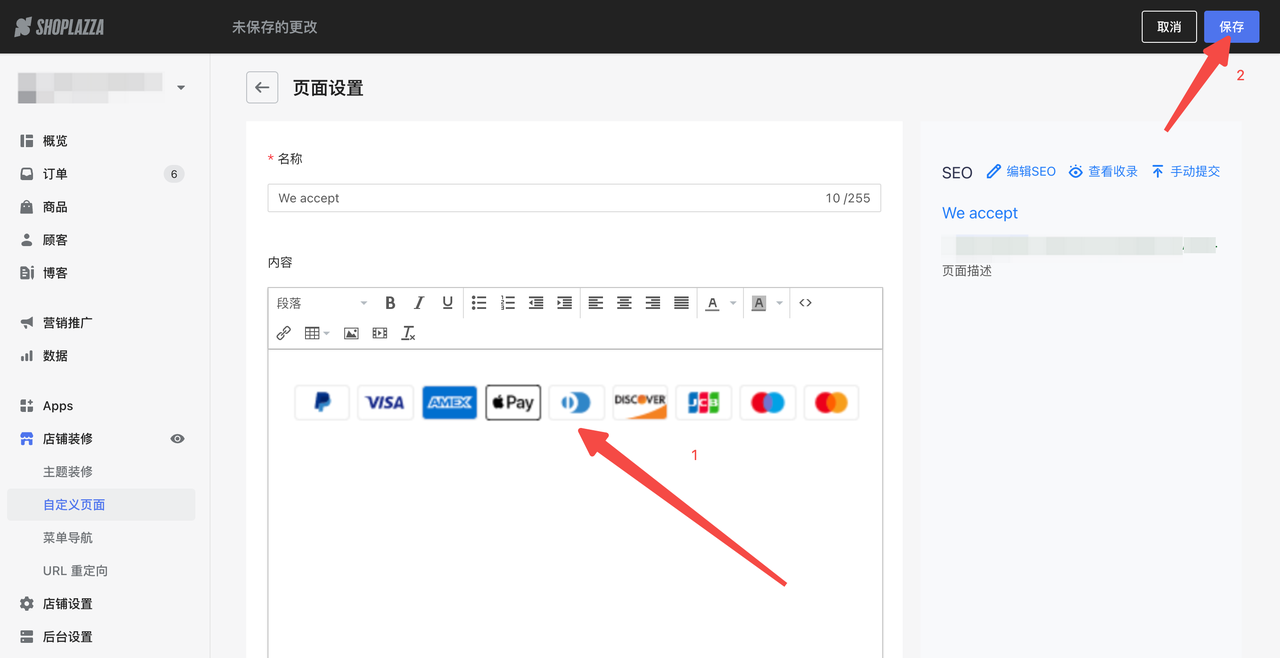Insert a bulleted list
This screenshot has width=1280, height=658.
tap(479, 303)
